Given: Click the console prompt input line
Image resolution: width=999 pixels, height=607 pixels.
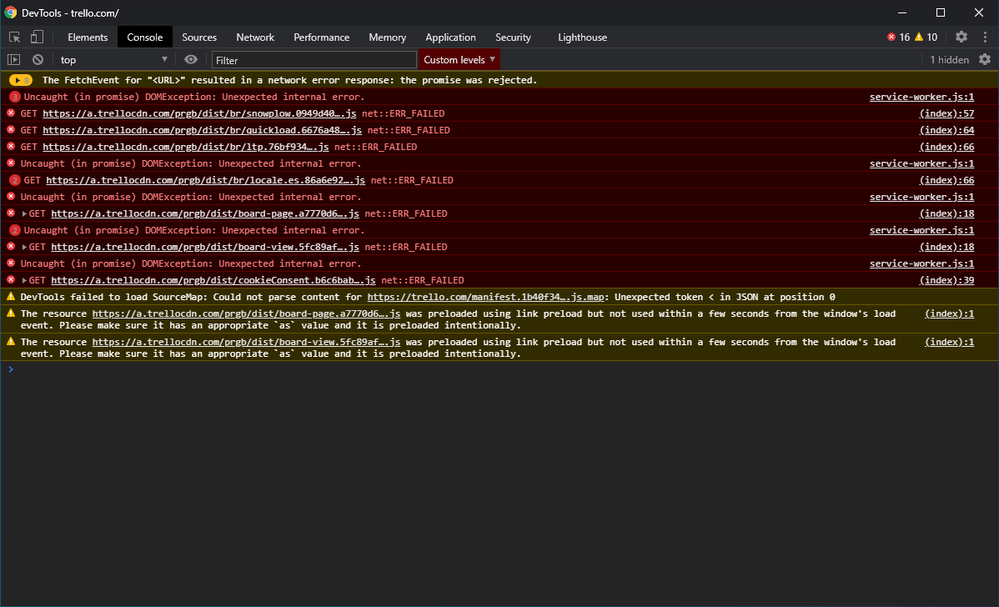Looking at the screenshot, I should 500,369.
